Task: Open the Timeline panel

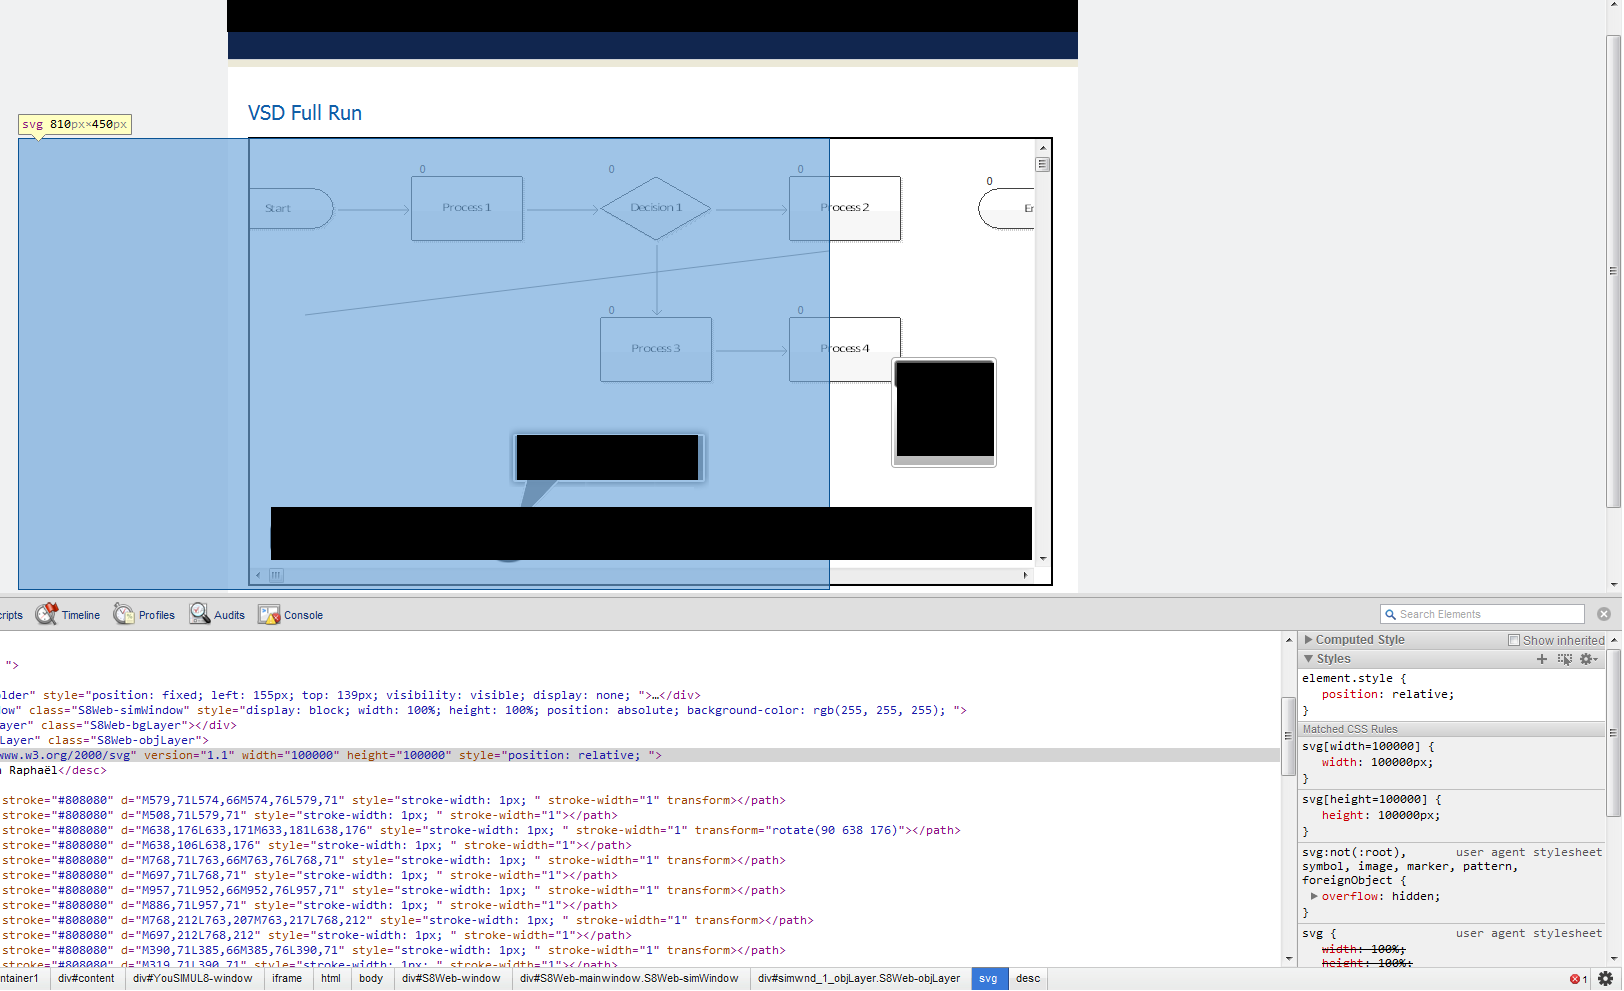Action: (x=80, y=614)
